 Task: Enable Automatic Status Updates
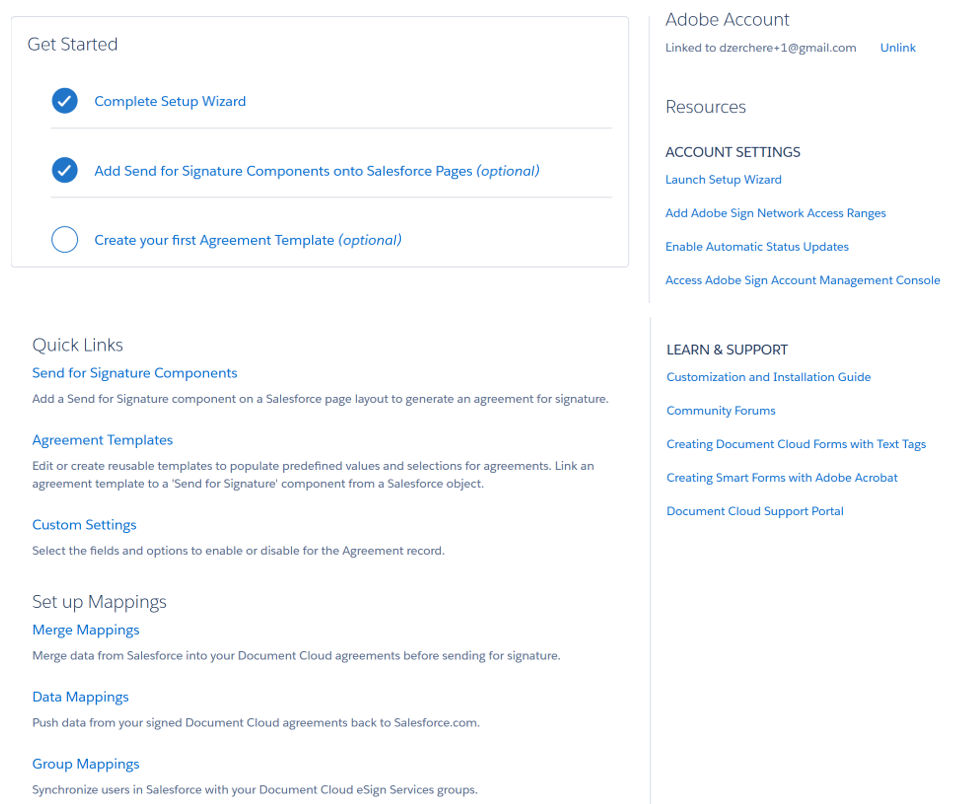(x=757, y=246)
